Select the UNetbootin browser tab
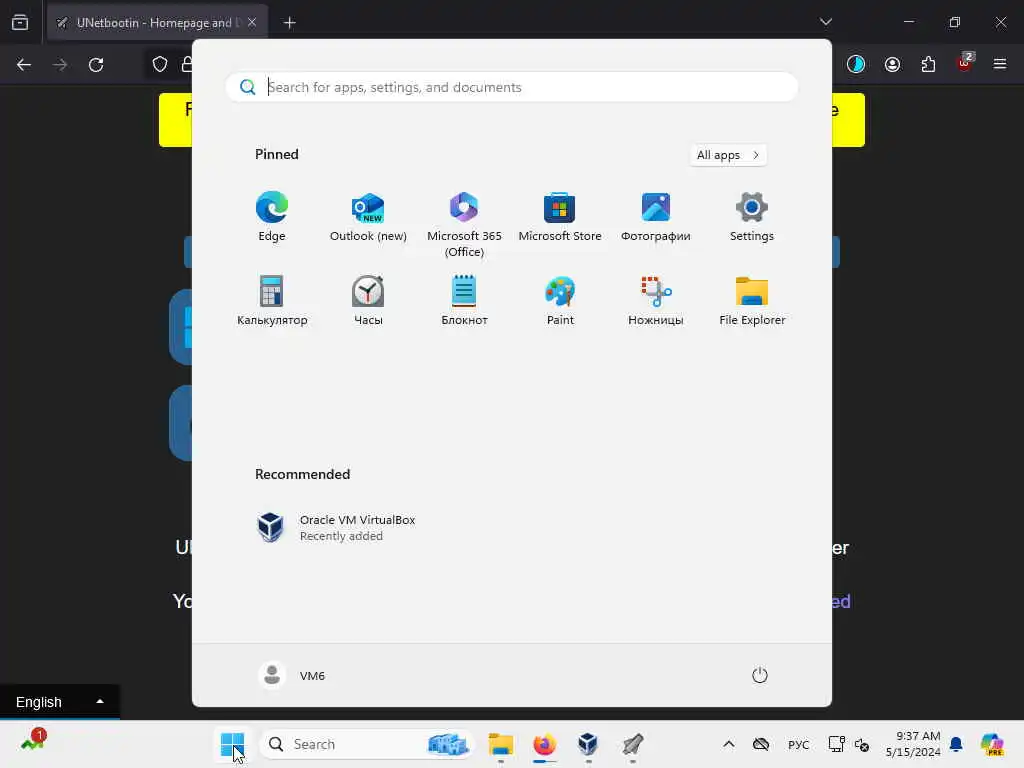This screenshot has width=1024, height=768. click(157, 23)
